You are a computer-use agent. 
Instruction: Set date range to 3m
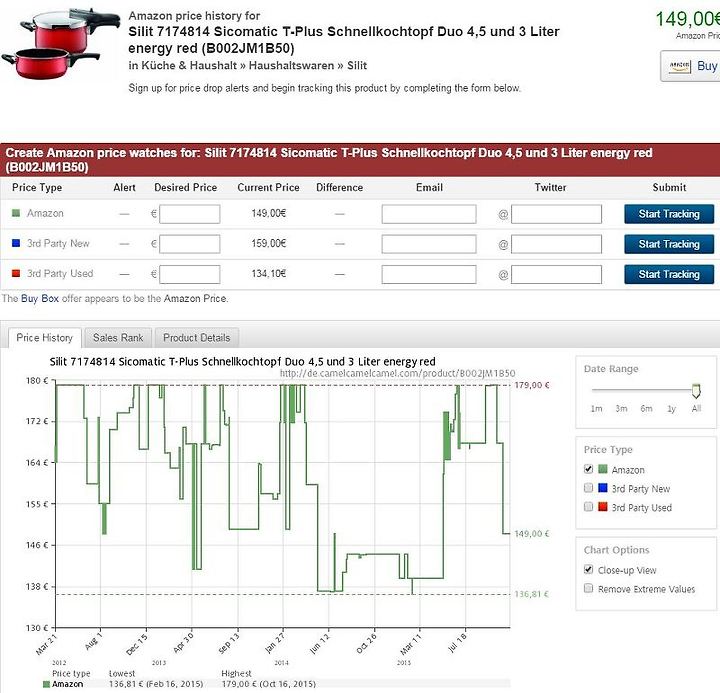(x=621, y=408)
